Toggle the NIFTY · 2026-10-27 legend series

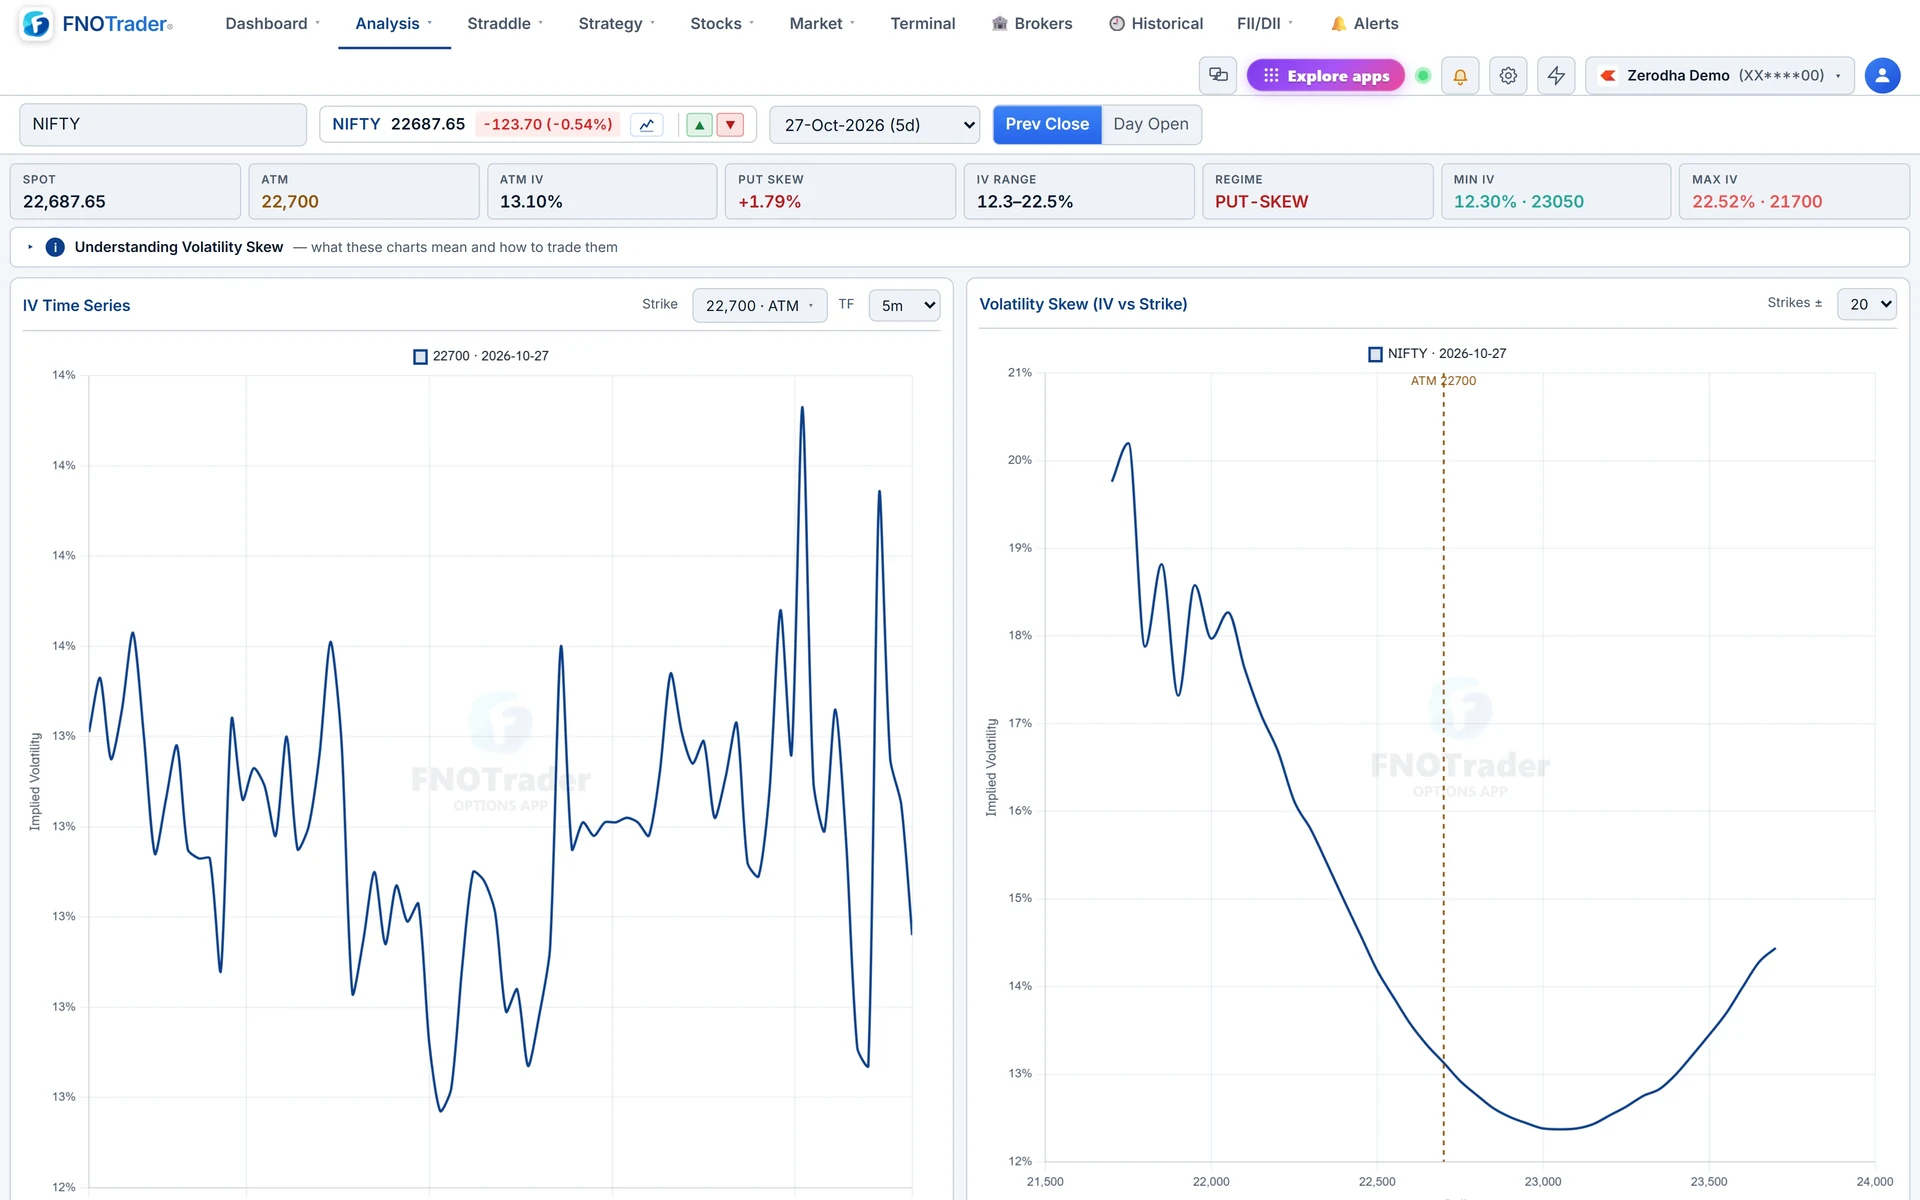(x=1437, y=354)
